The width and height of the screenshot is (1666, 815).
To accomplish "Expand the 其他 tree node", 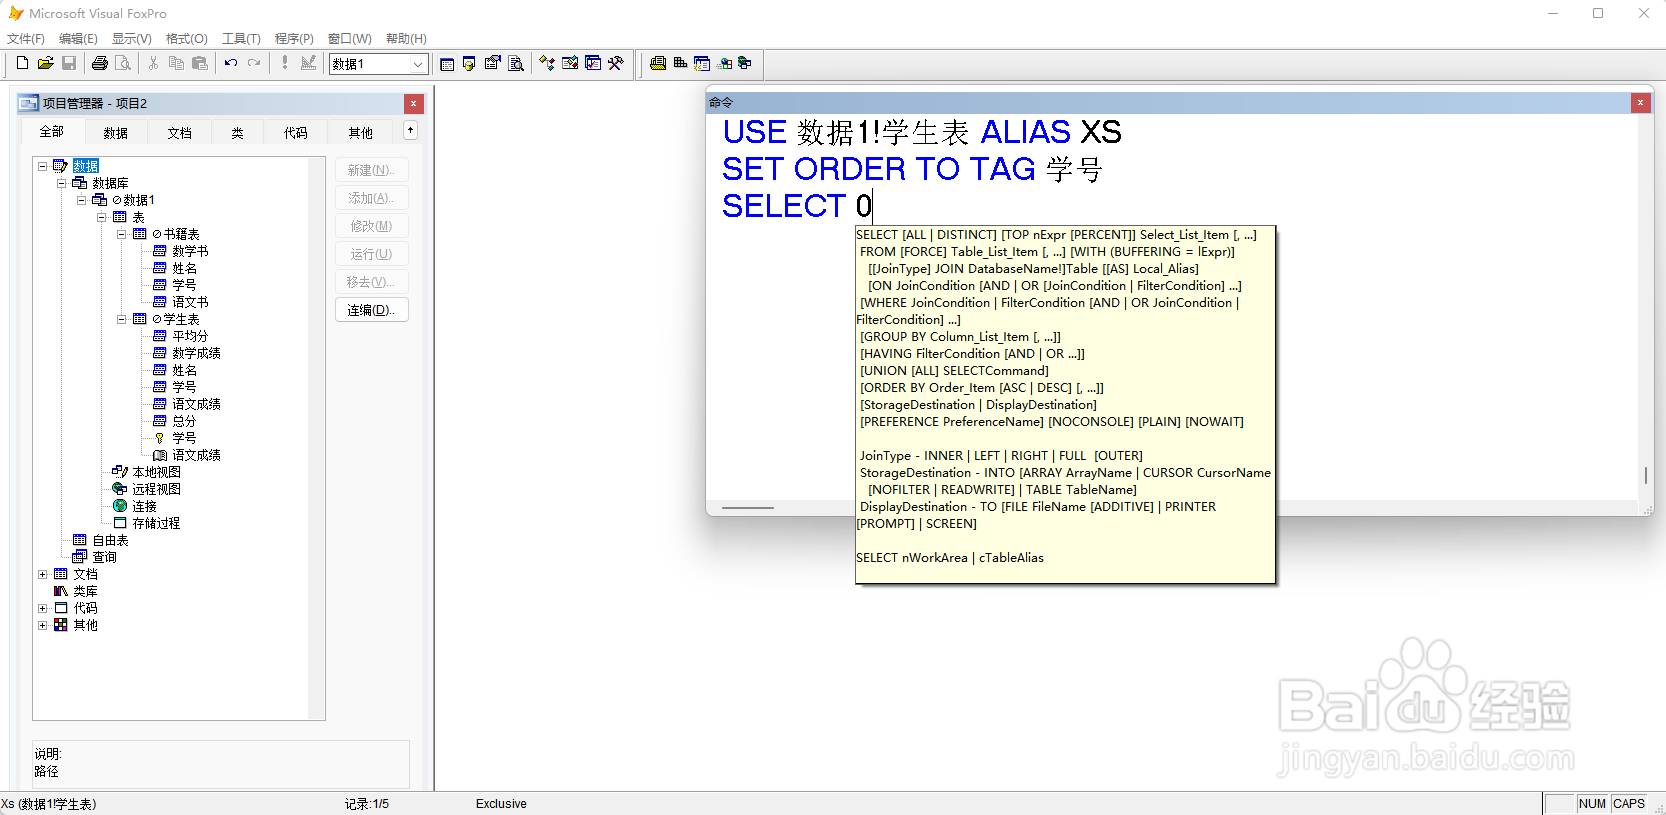I will pos(42,625).
